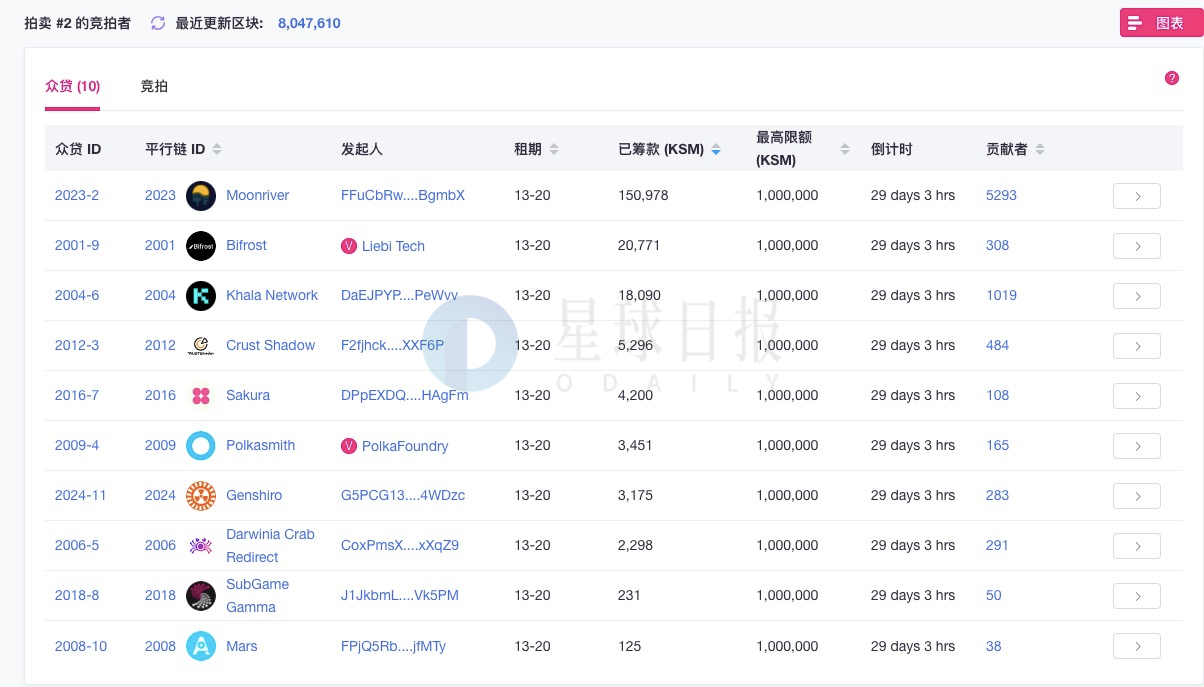
Task: Click the refresh icon beside latest block
Action: (158, 23)
